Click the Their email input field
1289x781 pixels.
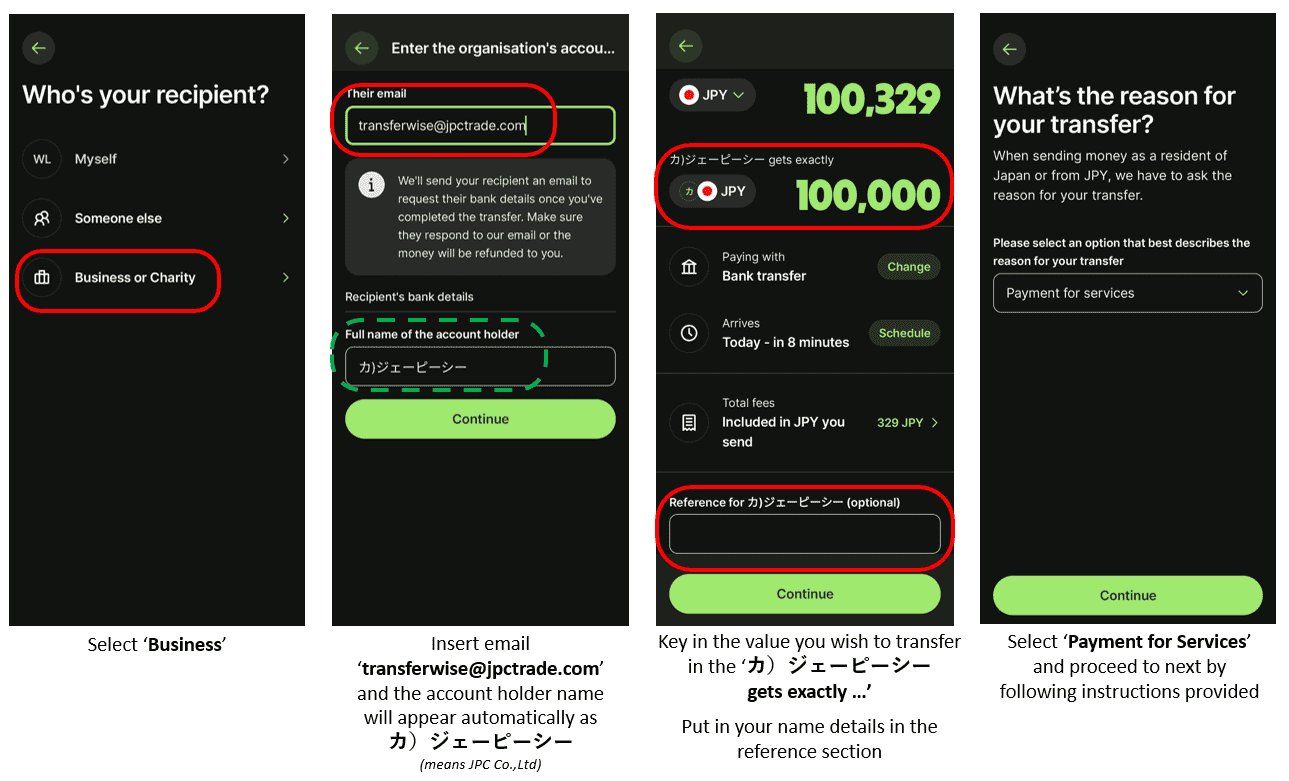(x=480, y=126)
